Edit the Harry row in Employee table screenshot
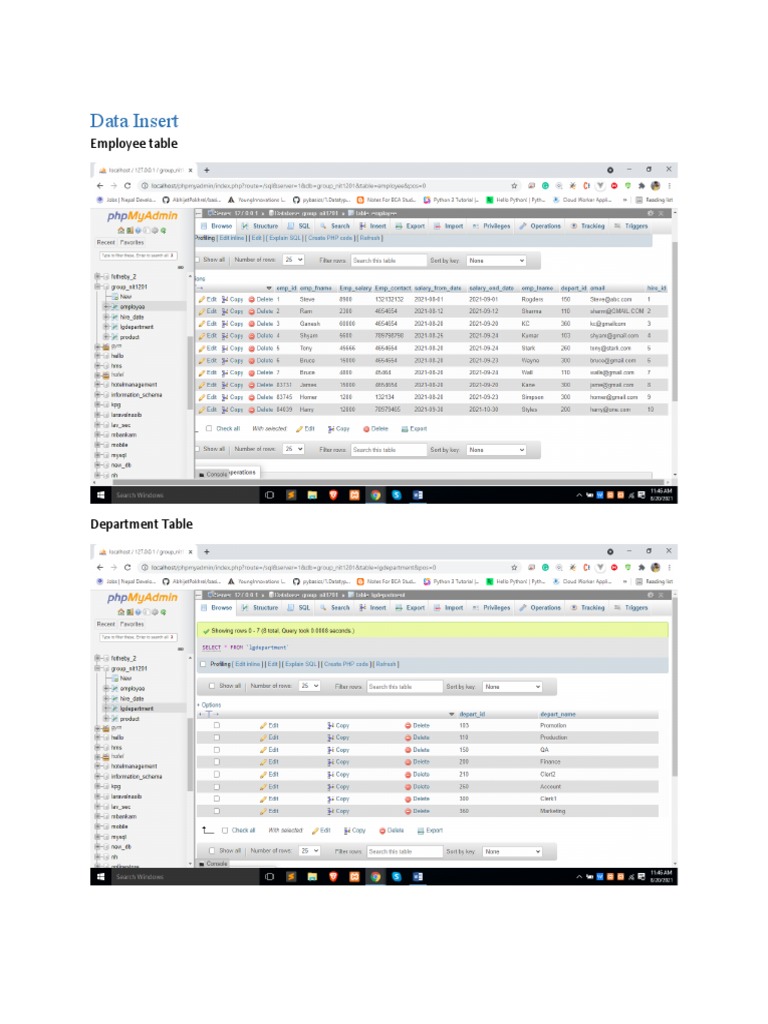The height and width of the screenshot is (1024, 768). [207, 409]
